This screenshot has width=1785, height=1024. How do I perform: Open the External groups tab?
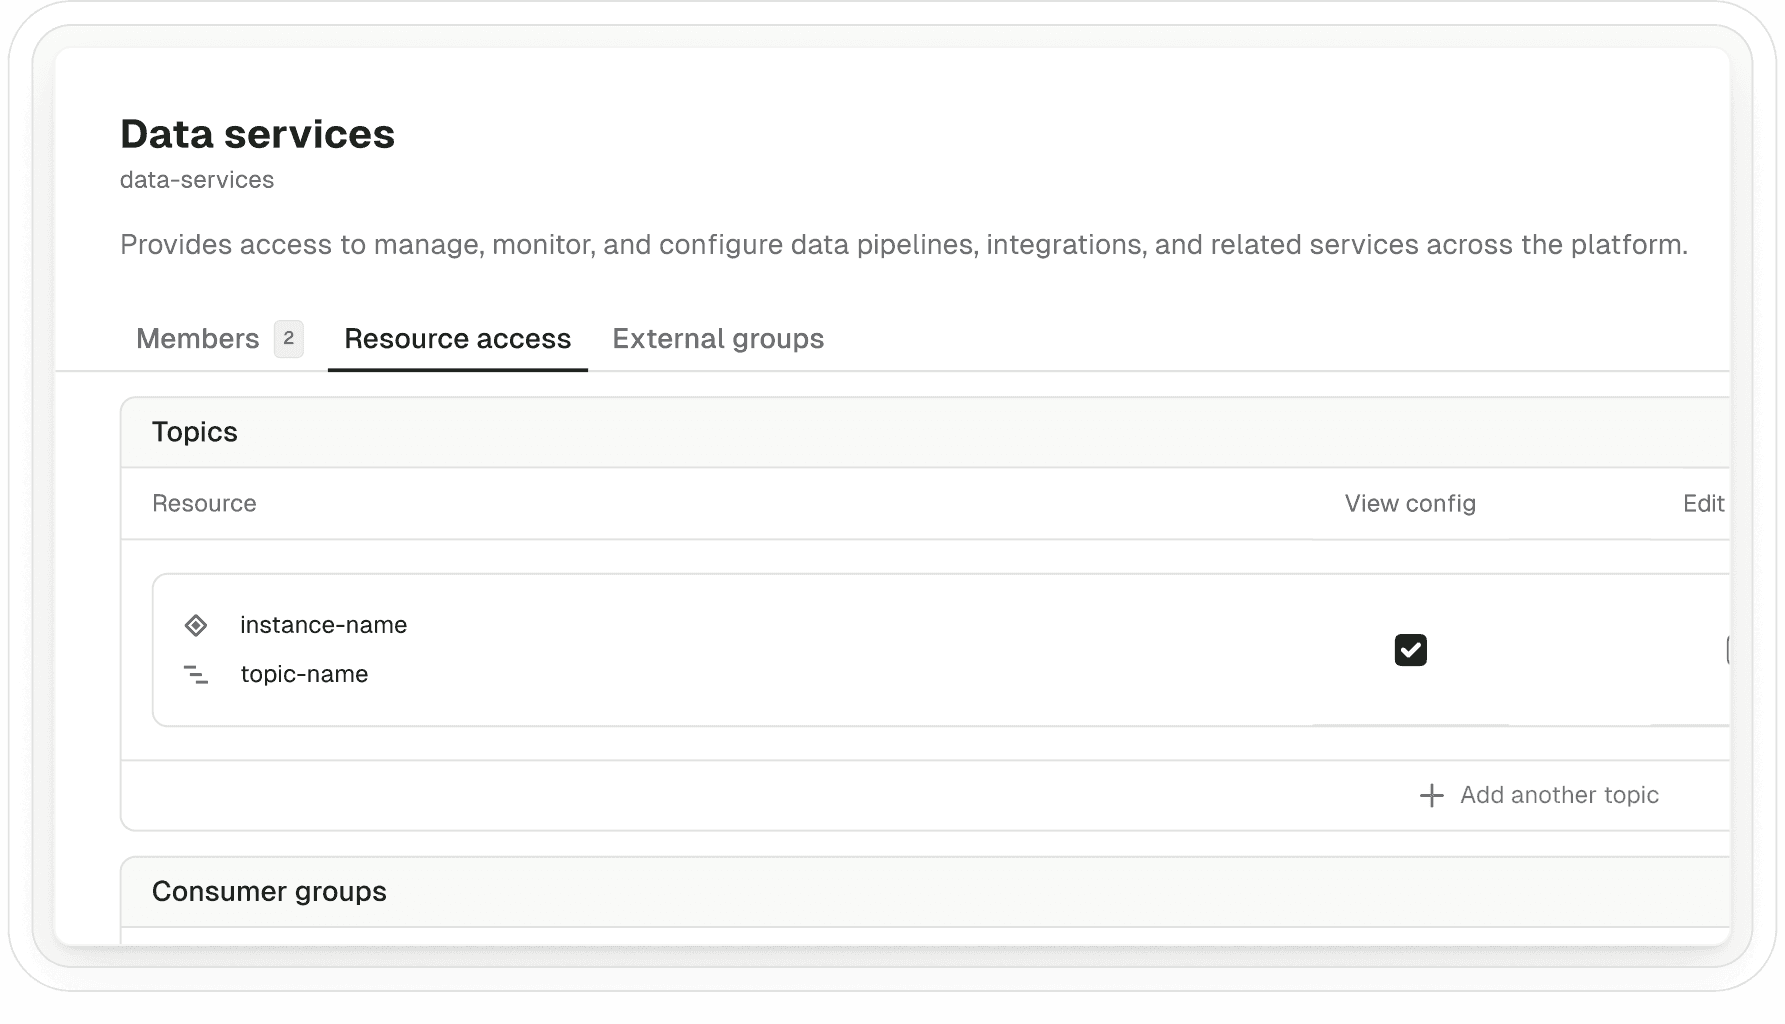pos(717,339)
